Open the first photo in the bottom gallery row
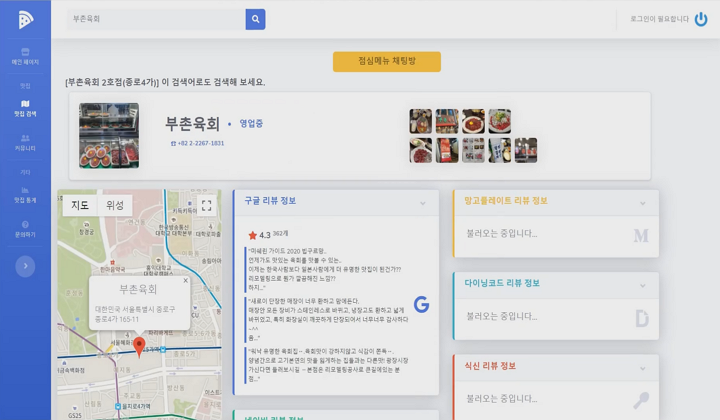 tap(421, 150)
